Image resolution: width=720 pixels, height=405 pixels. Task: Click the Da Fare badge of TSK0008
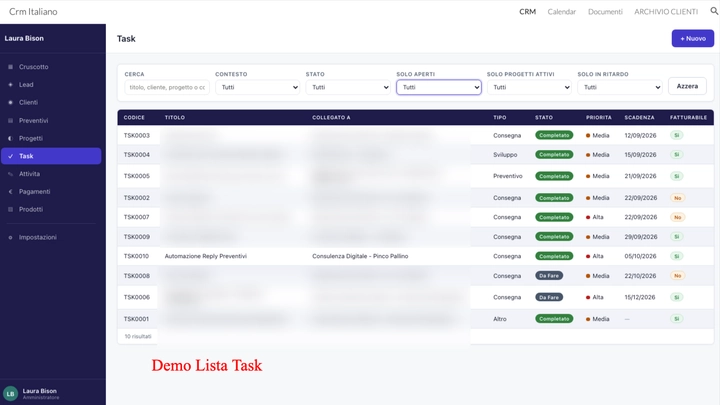[549, 276]
